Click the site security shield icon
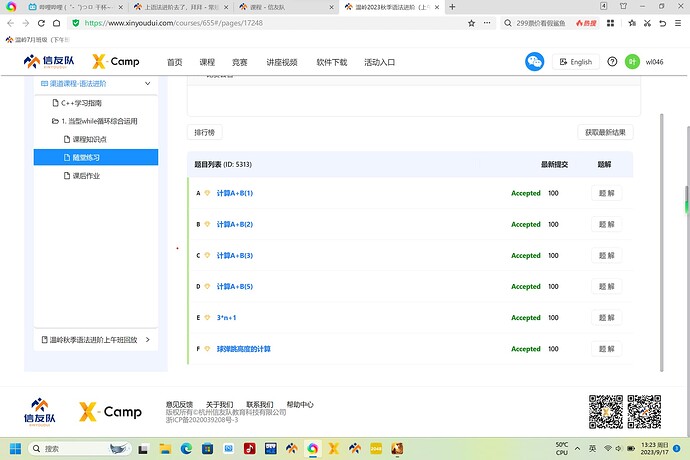Image resolution: width=690 pixels, height=460 pixels. 76,23
